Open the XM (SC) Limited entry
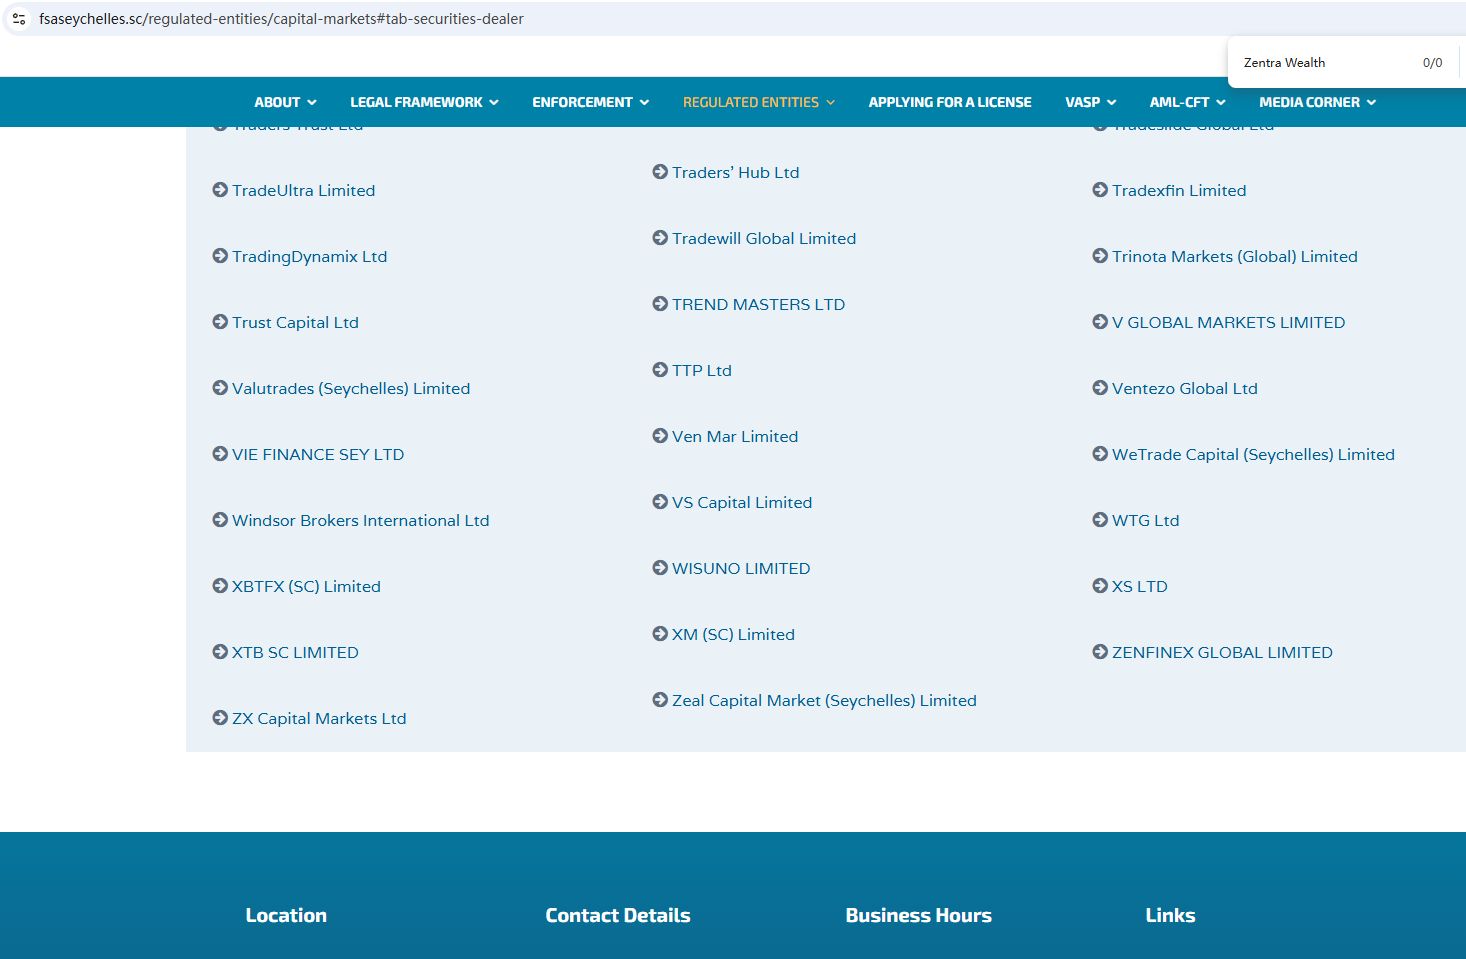Viewport: 1466px width, 959px height. coord(733,634)
